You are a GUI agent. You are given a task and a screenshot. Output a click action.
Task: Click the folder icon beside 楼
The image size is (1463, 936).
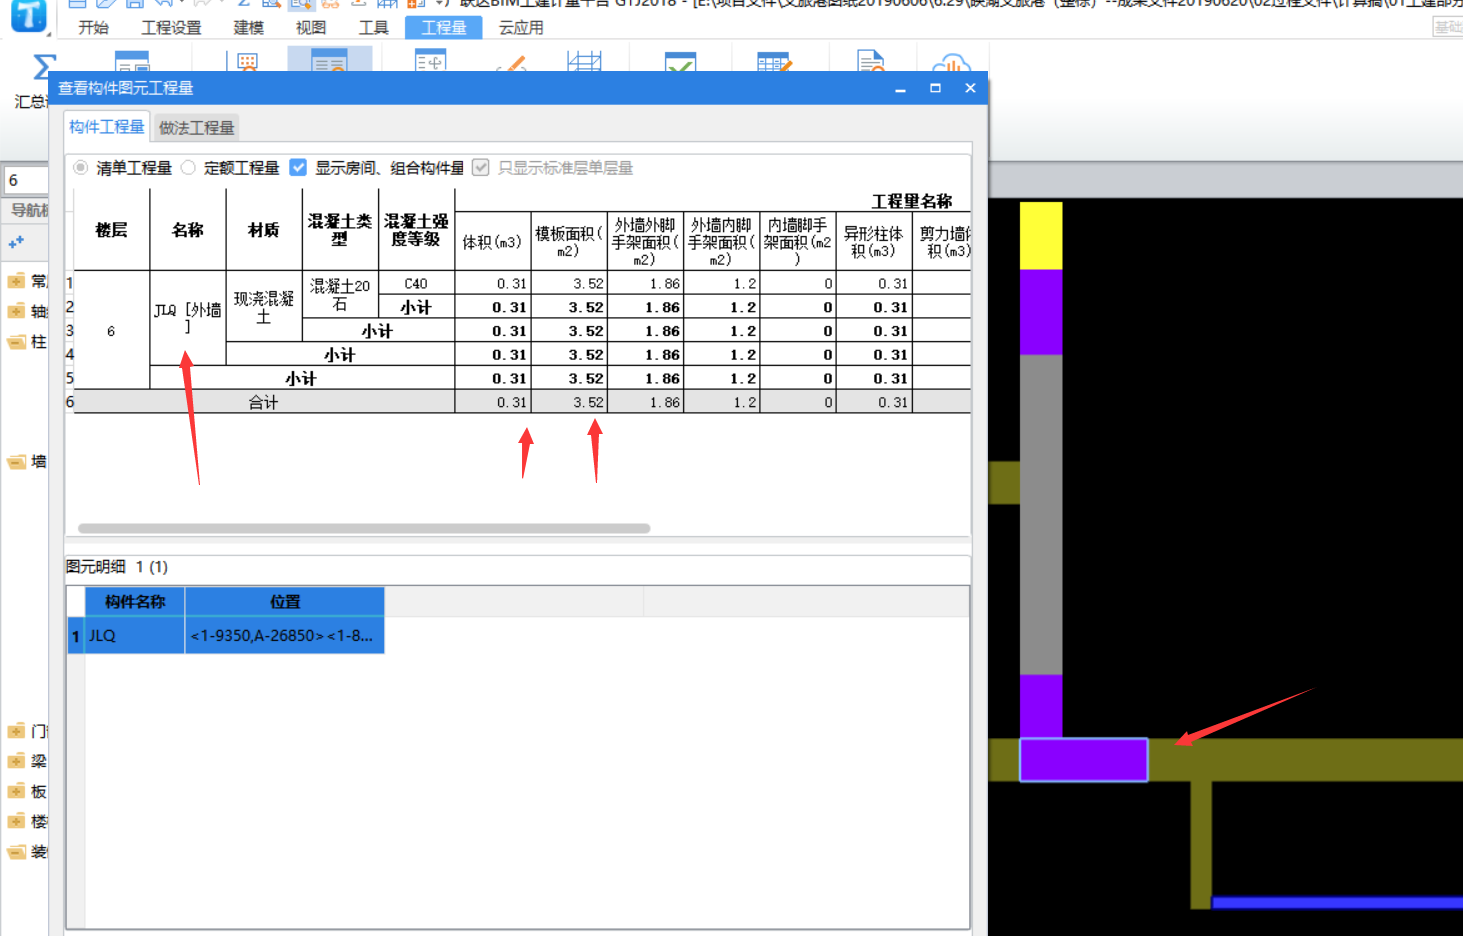(16, 821)
